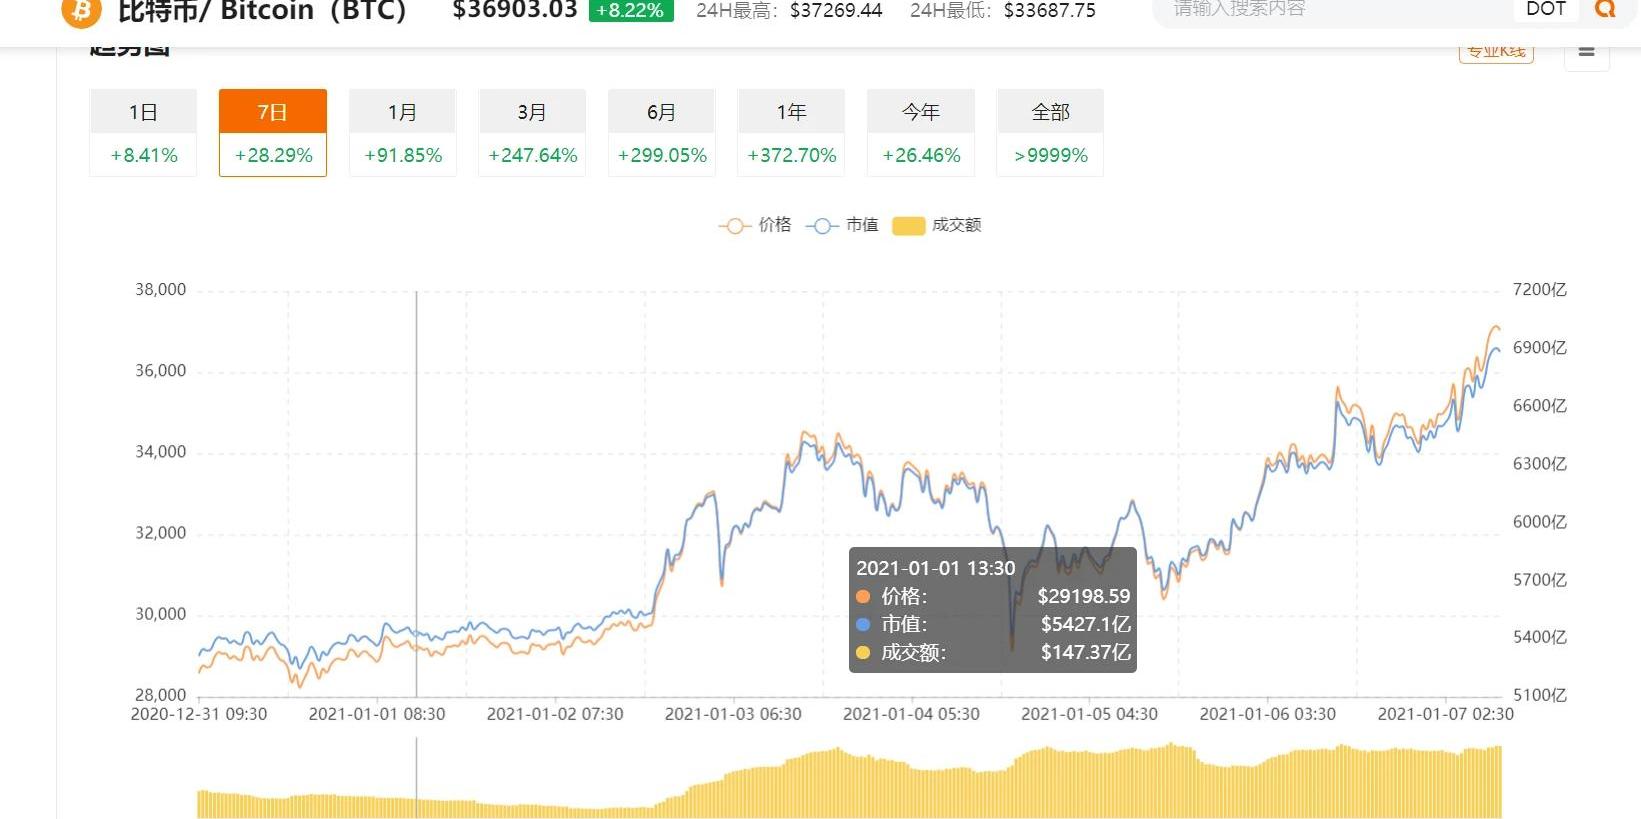Viewport: 1641px width, 819px height.
Task: Show the 1年 price trend
Action: tap(791, 132)
